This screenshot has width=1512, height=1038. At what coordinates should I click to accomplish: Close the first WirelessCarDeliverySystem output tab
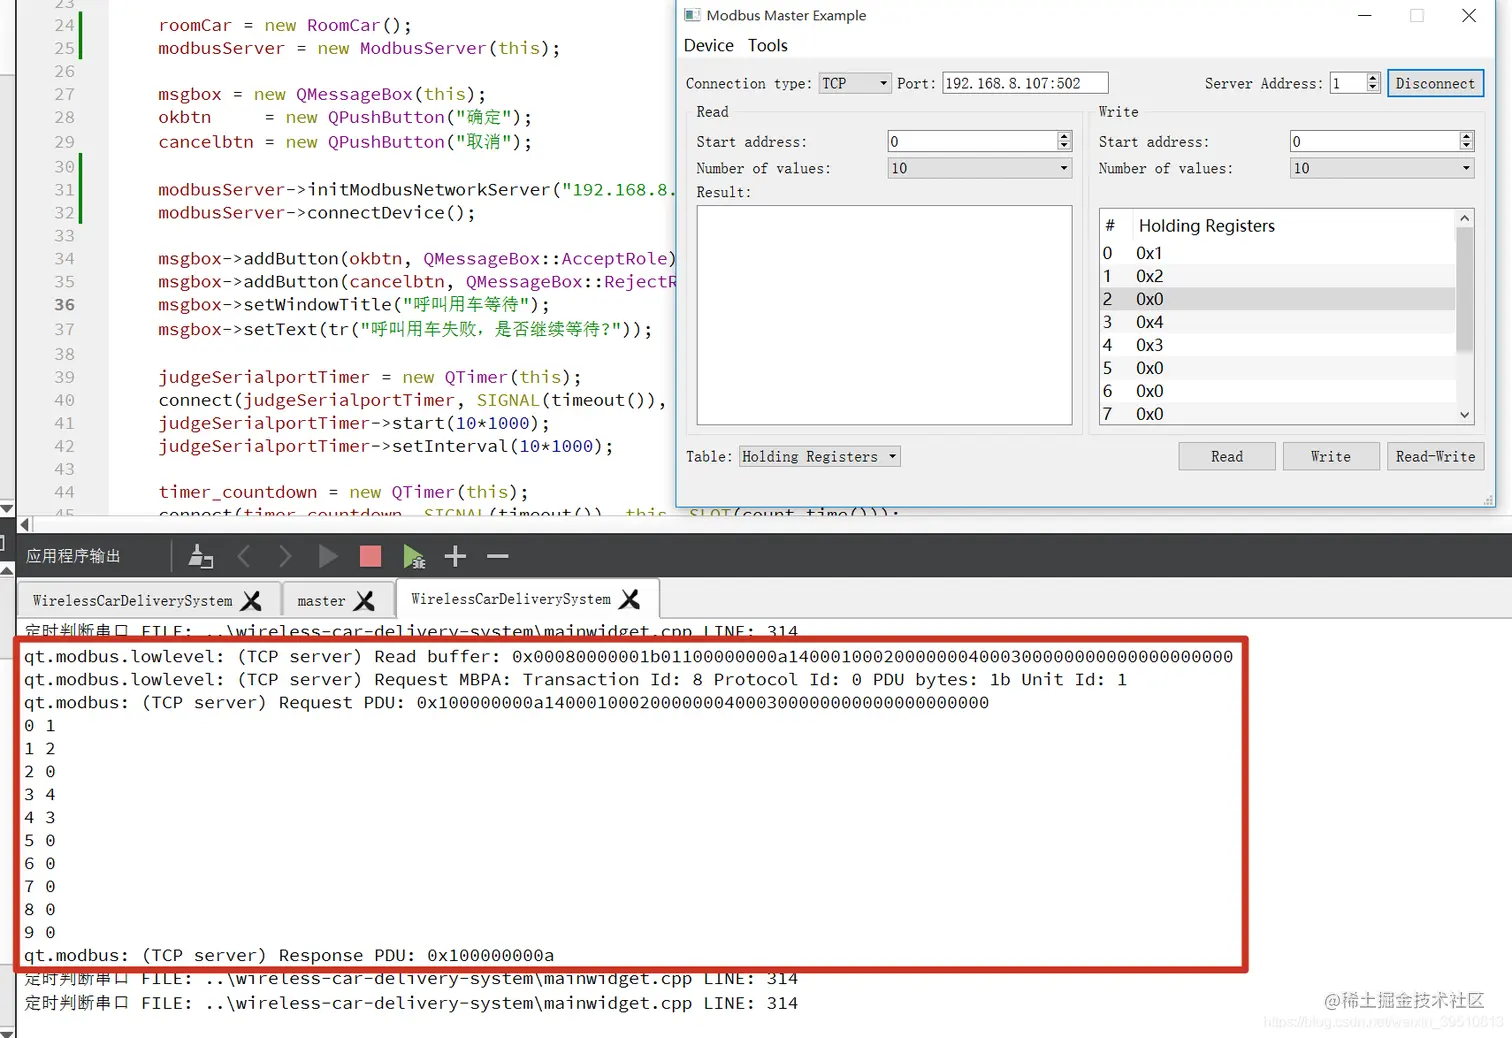click(x=252, y=601)
